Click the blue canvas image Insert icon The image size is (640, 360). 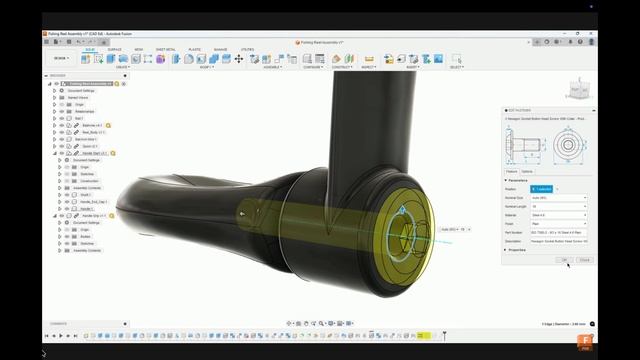click(438, 59)
